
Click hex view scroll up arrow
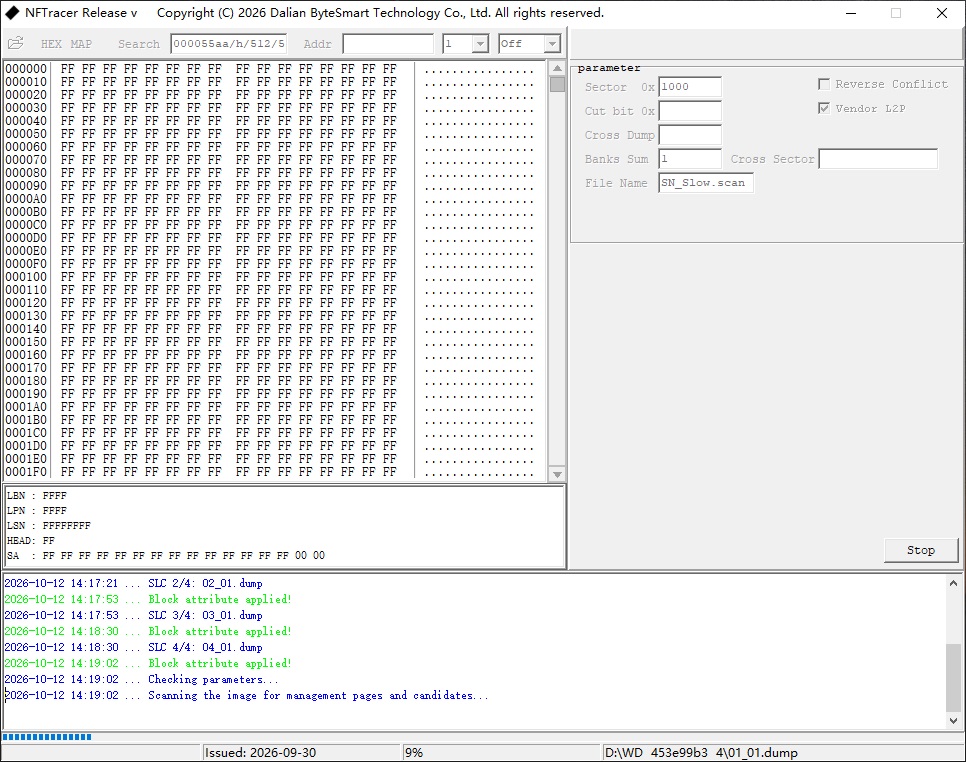coord(557,68)
